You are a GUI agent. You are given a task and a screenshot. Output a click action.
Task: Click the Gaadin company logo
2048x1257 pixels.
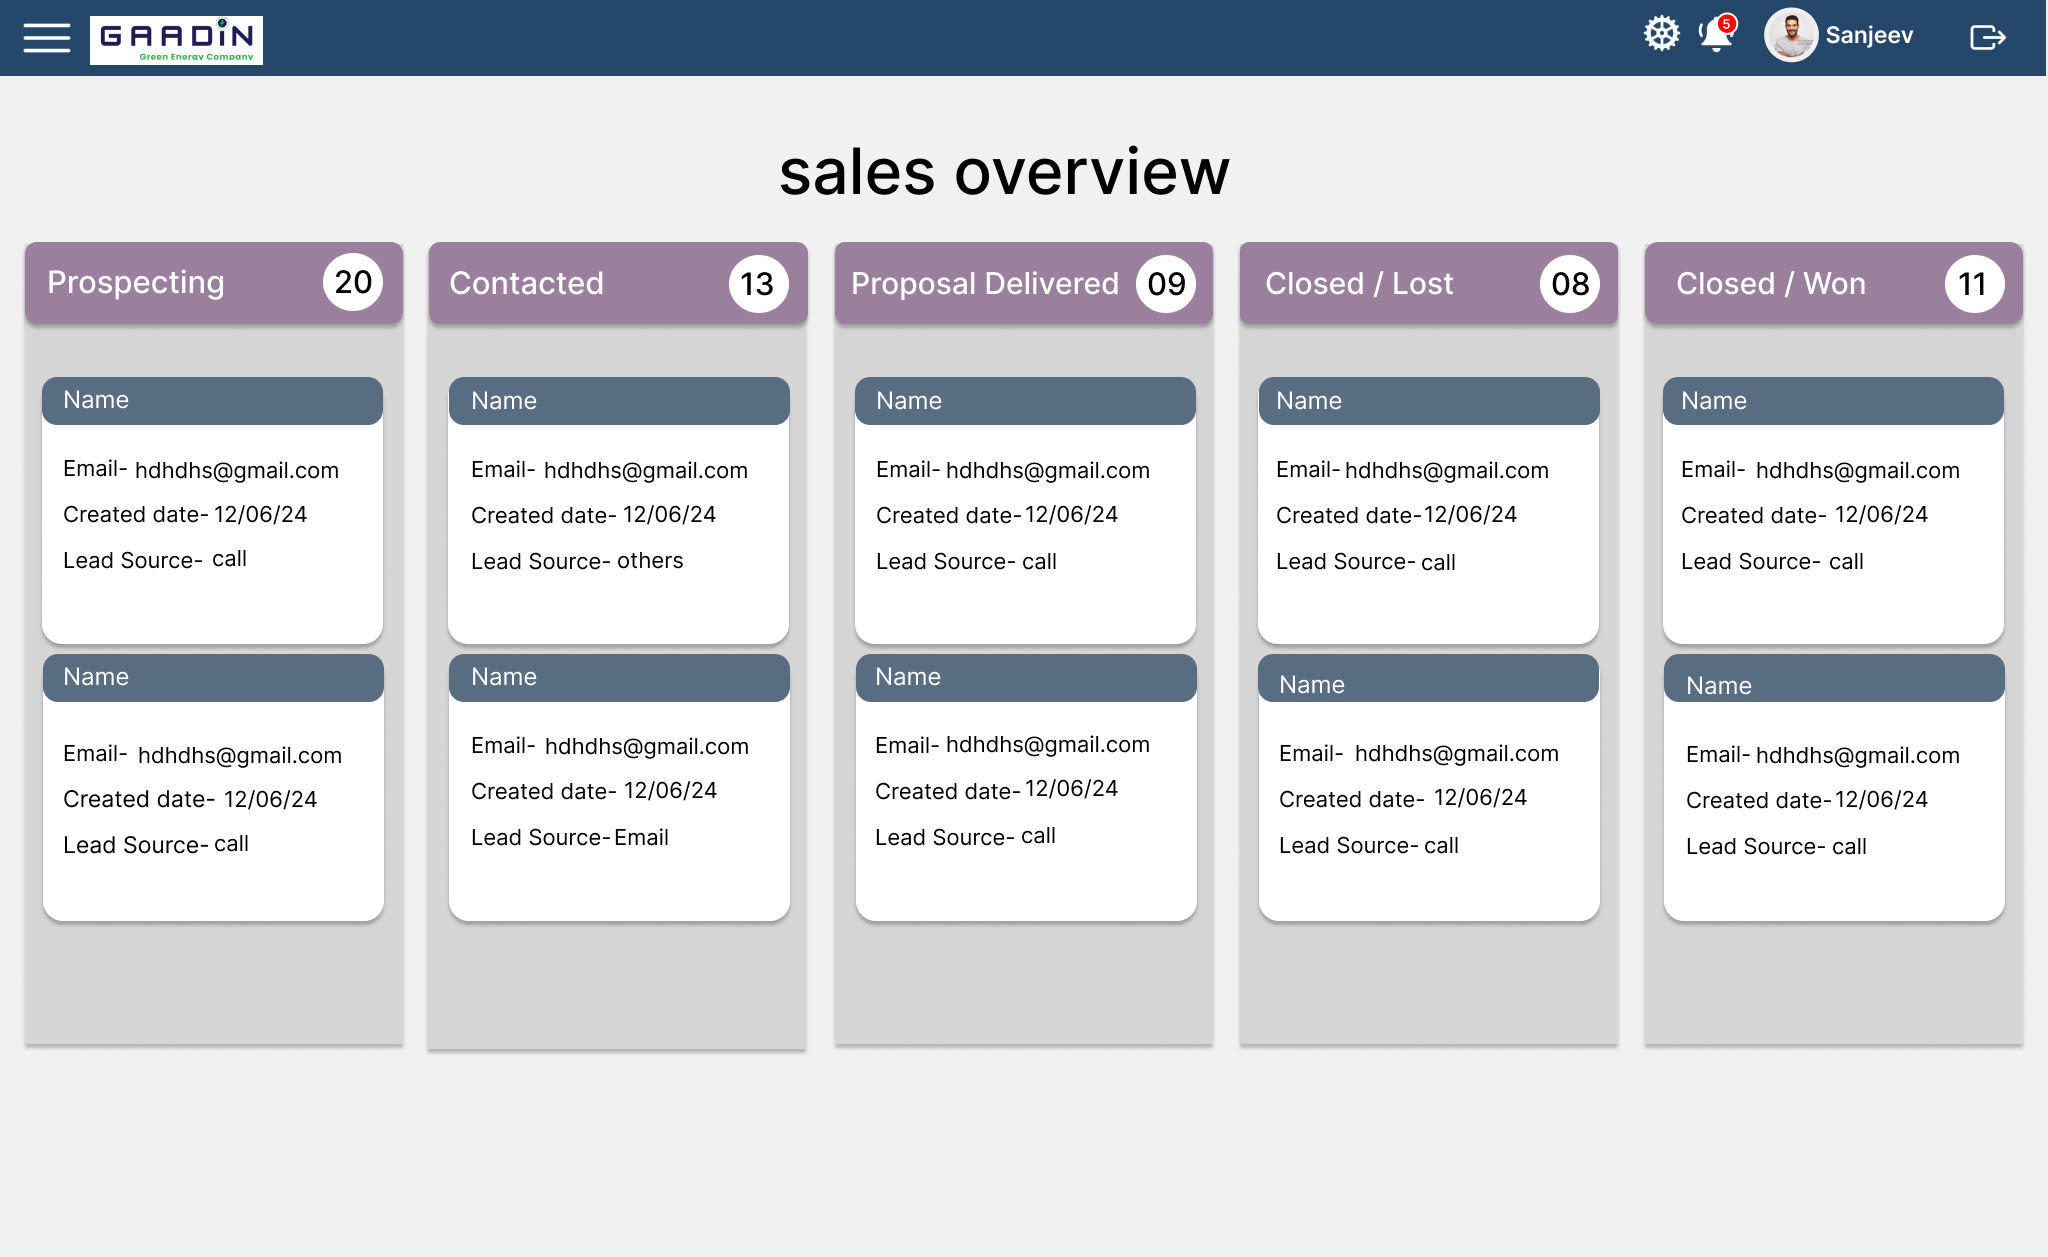[176, 40]
